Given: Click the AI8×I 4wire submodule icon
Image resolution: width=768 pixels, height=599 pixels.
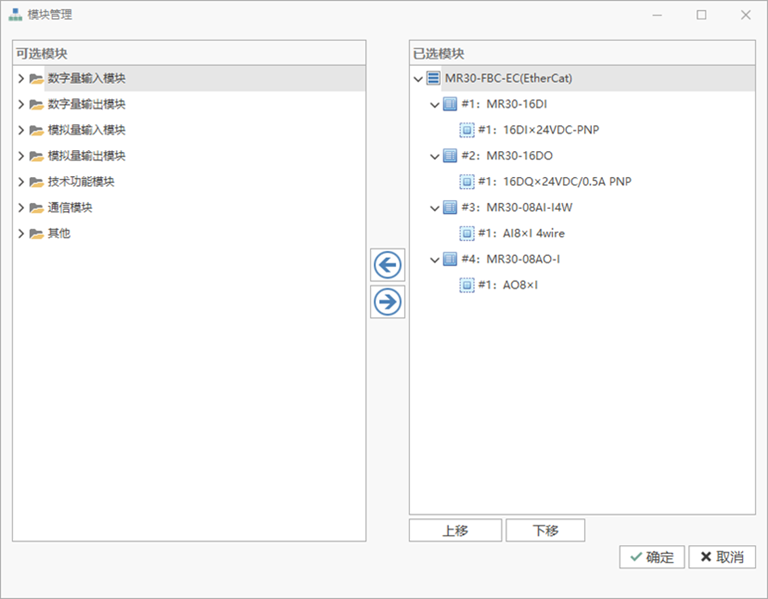Looking at the screenshot, I should coord(467,234).
